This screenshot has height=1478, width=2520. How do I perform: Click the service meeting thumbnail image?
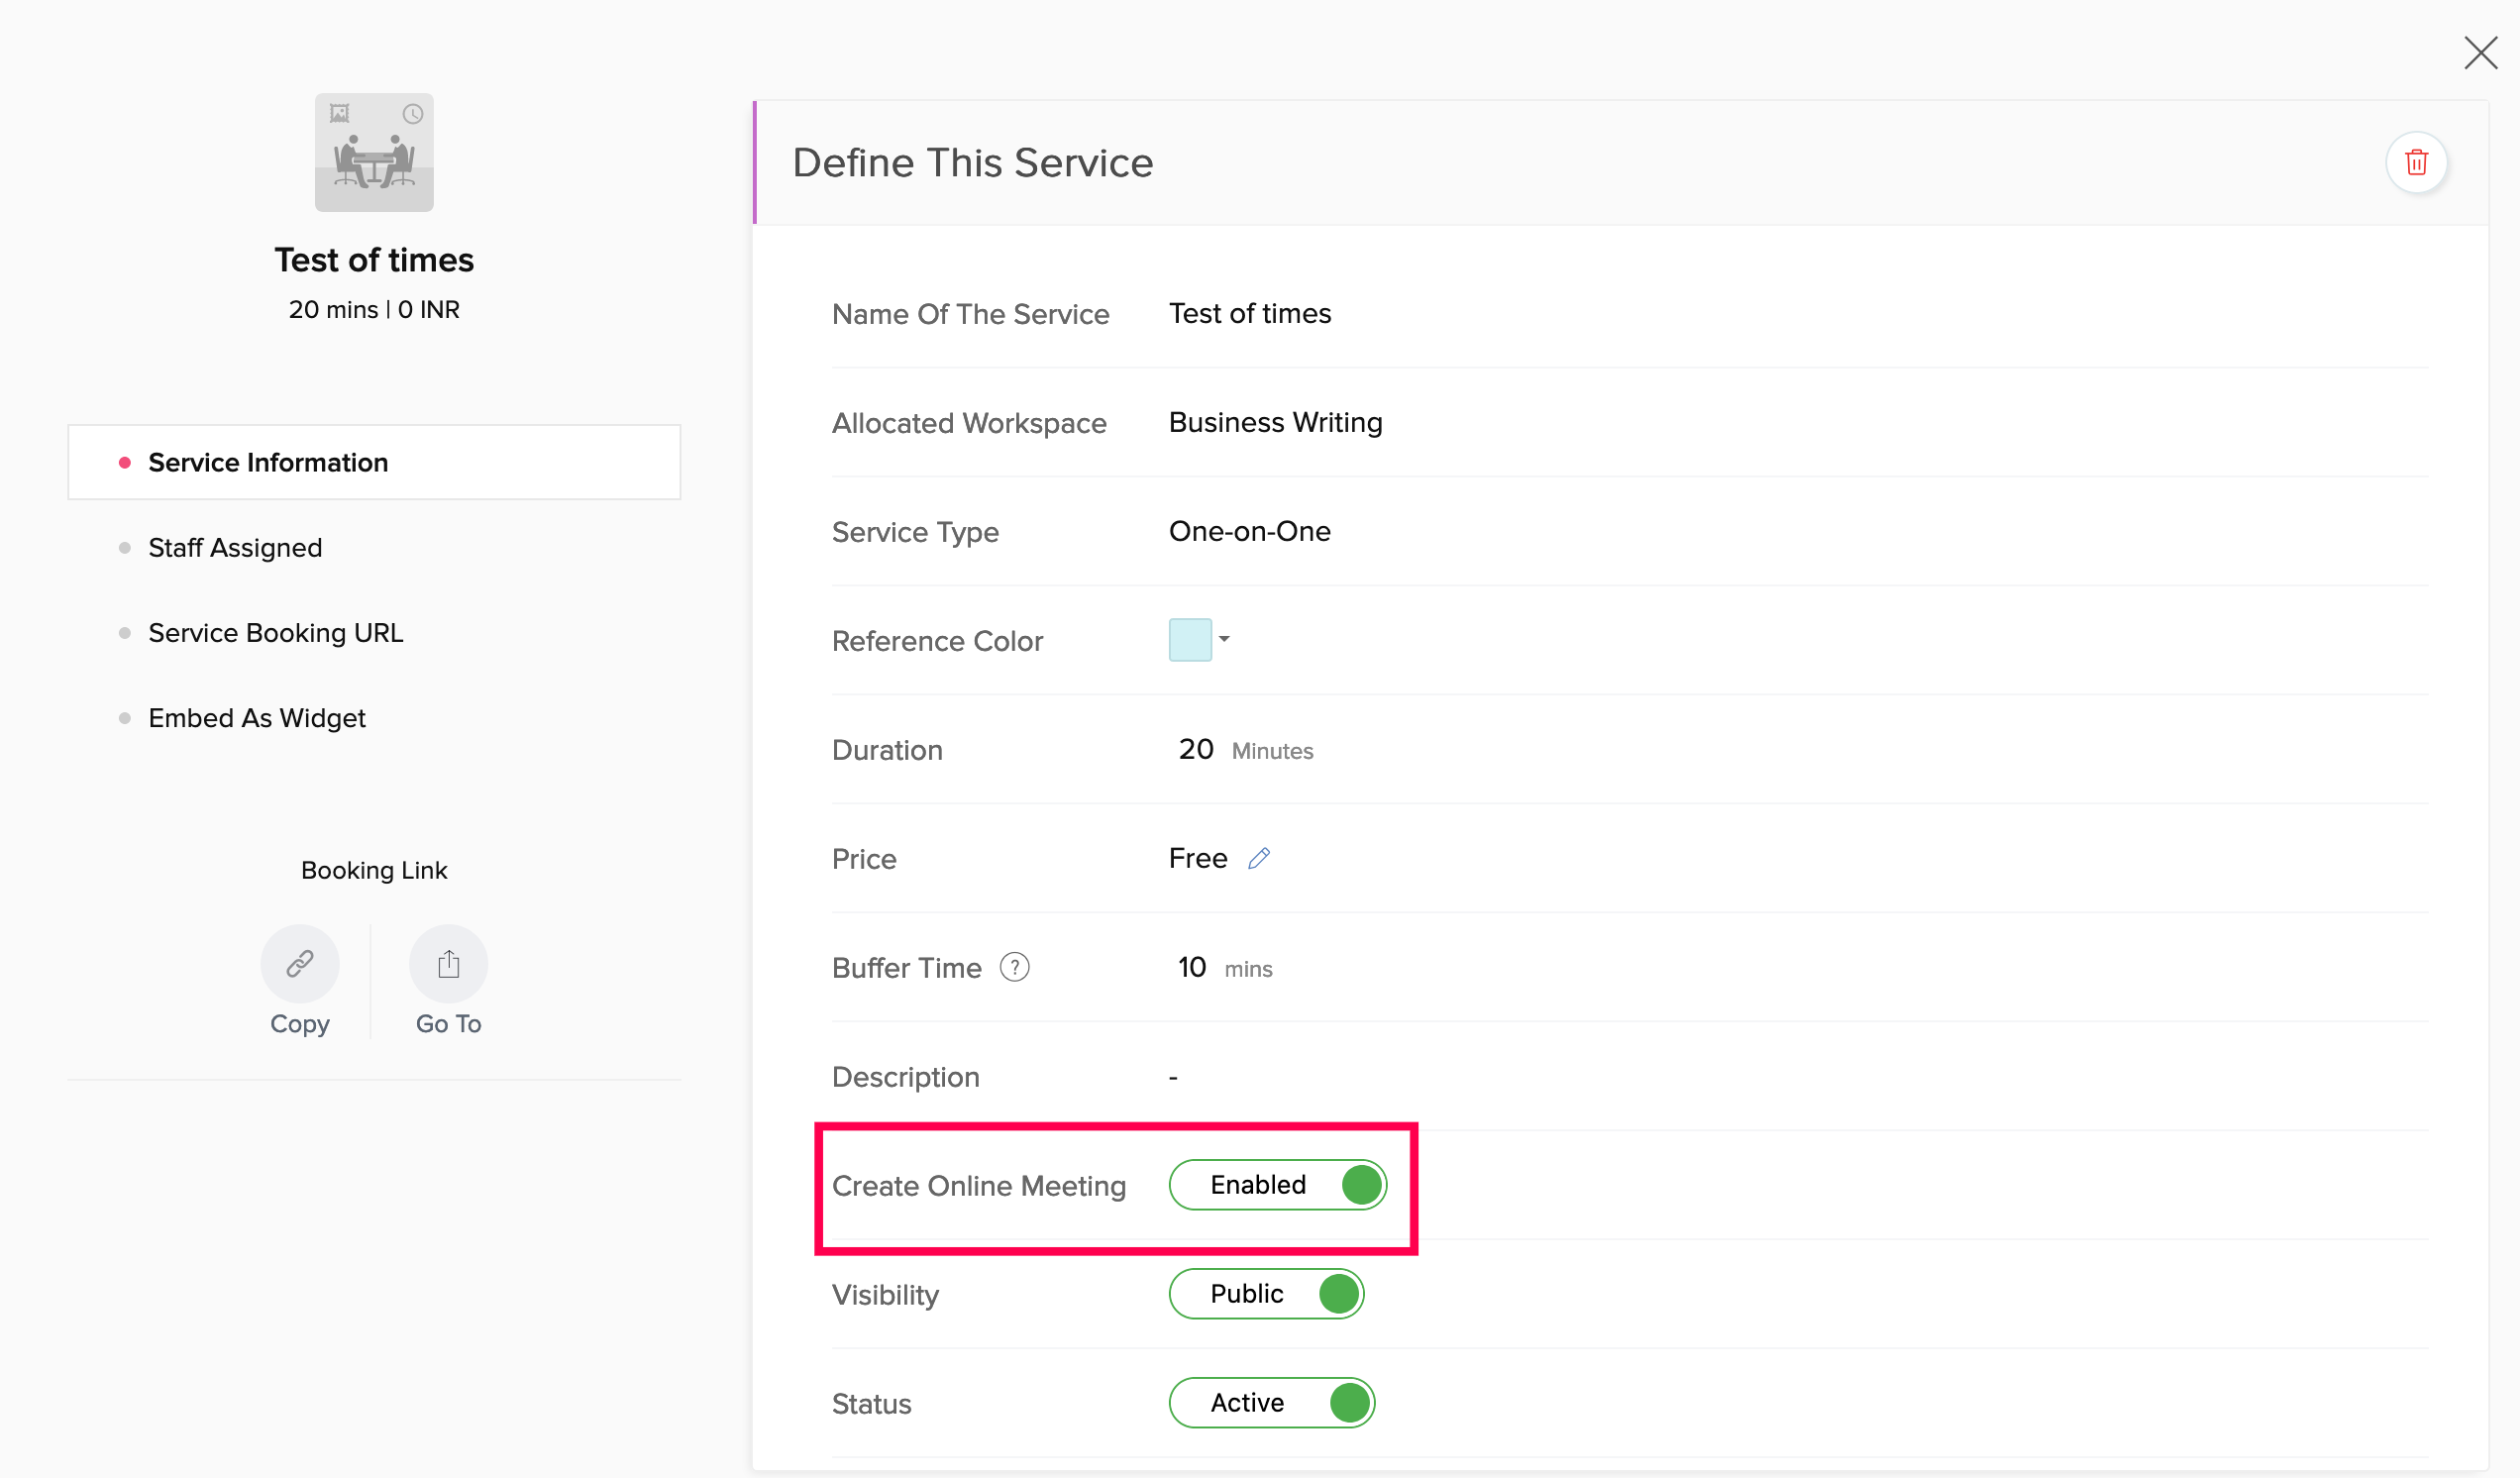[374, 152]
